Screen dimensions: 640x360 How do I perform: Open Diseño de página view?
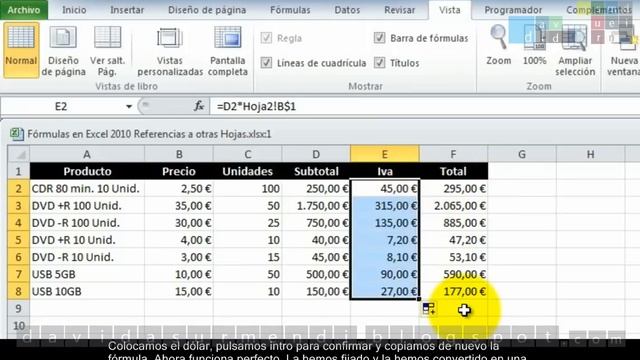63,51
